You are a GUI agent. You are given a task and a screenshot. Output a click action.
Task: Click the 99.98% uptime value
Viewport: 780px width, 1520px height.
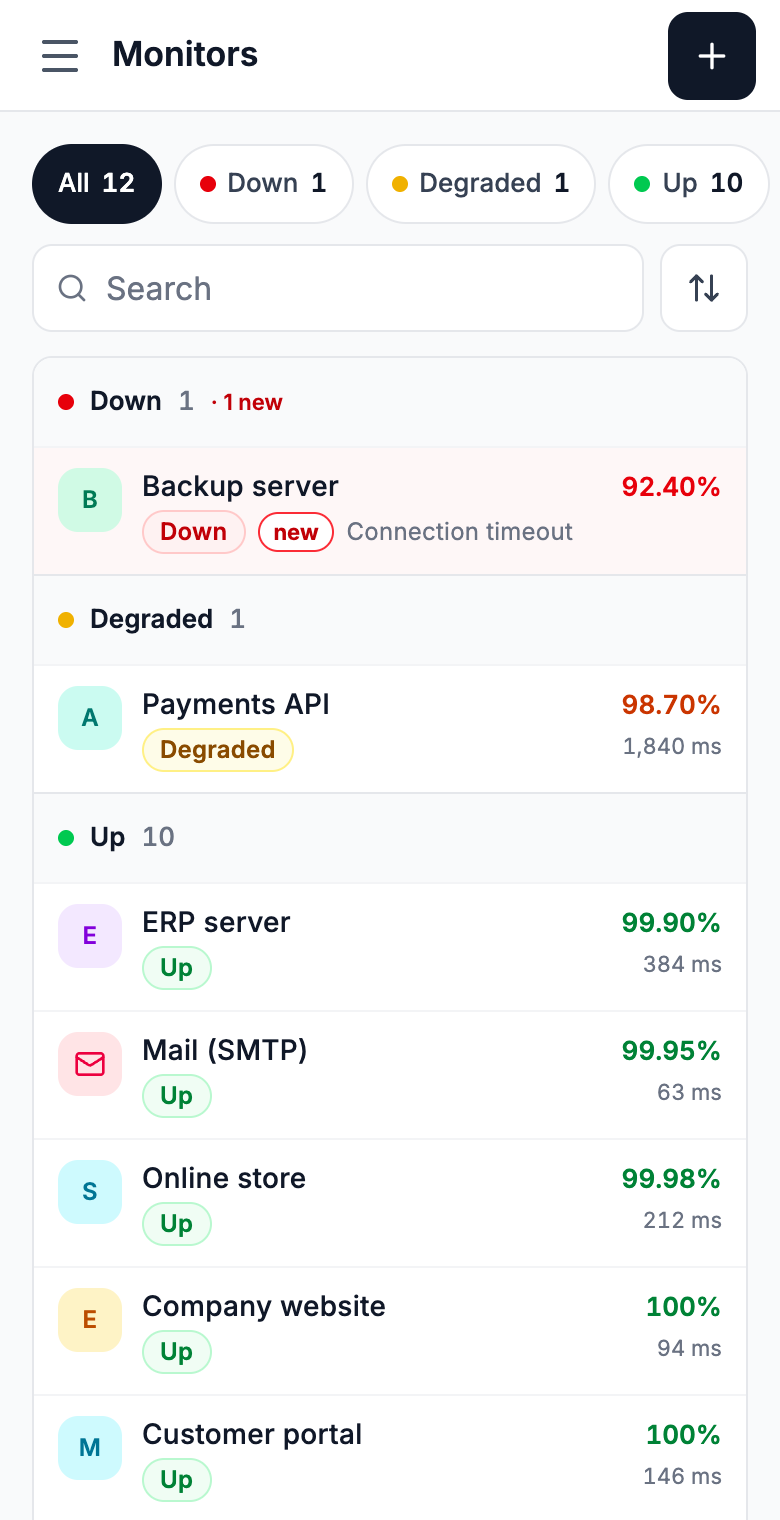671,1179
